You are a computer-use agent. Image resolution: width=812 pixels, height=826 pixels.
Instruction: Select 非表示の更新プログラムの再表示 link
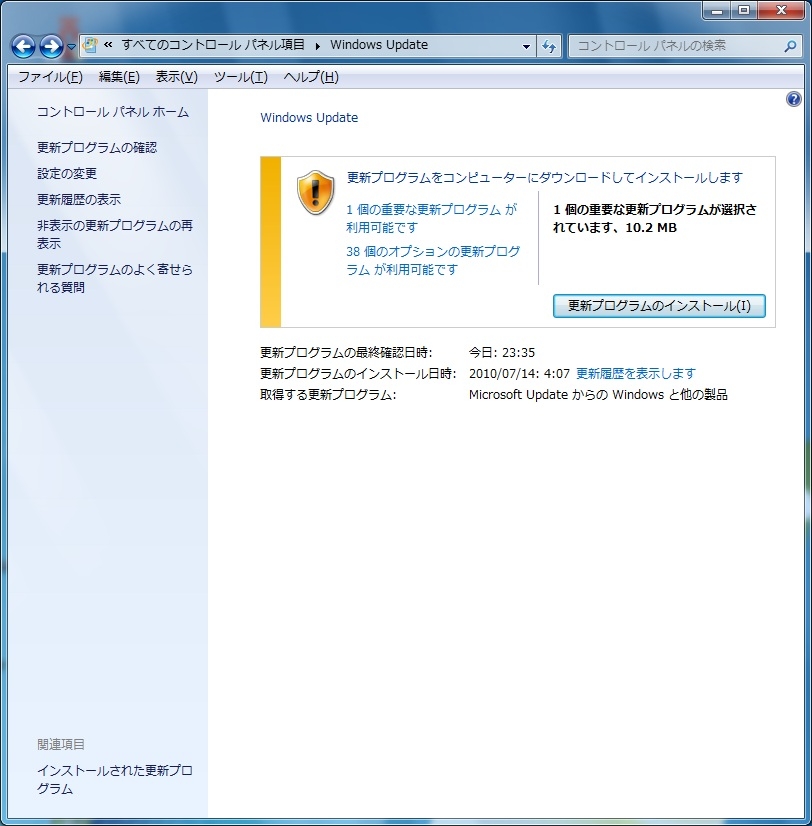[x=115, y=234]
